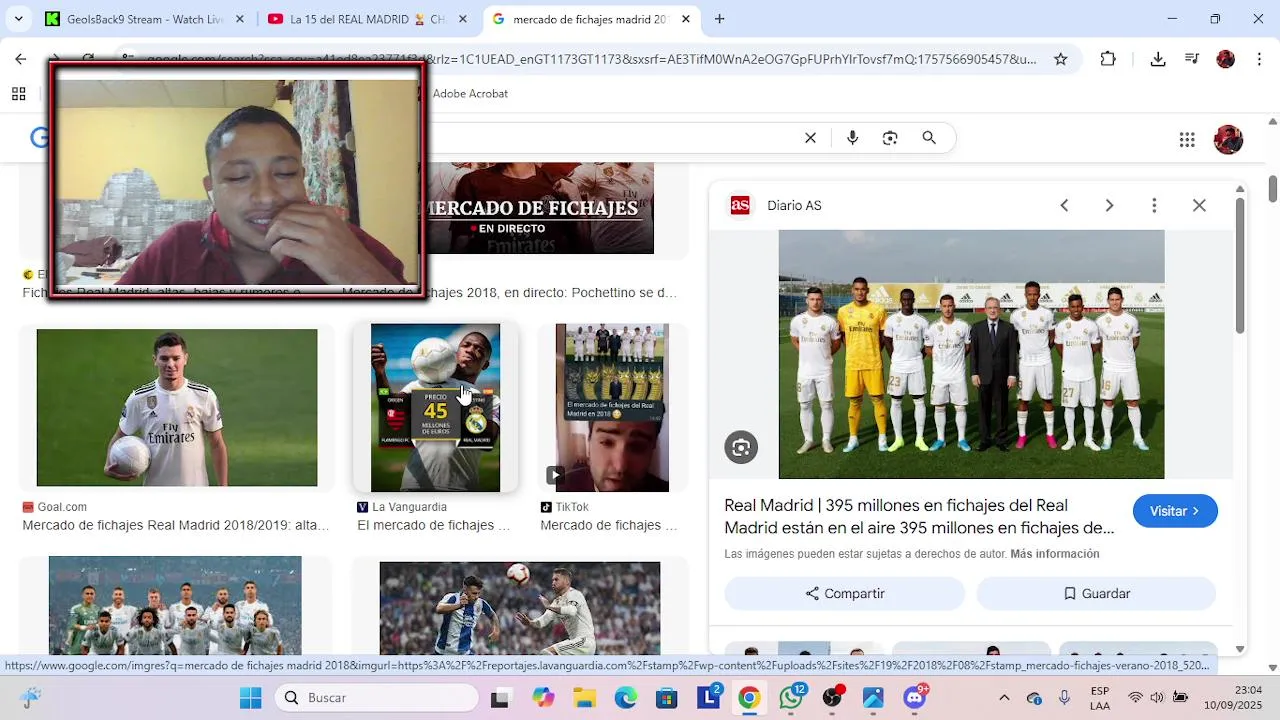Open Real Madrid 395 millones article title

(x=919, y=516)
